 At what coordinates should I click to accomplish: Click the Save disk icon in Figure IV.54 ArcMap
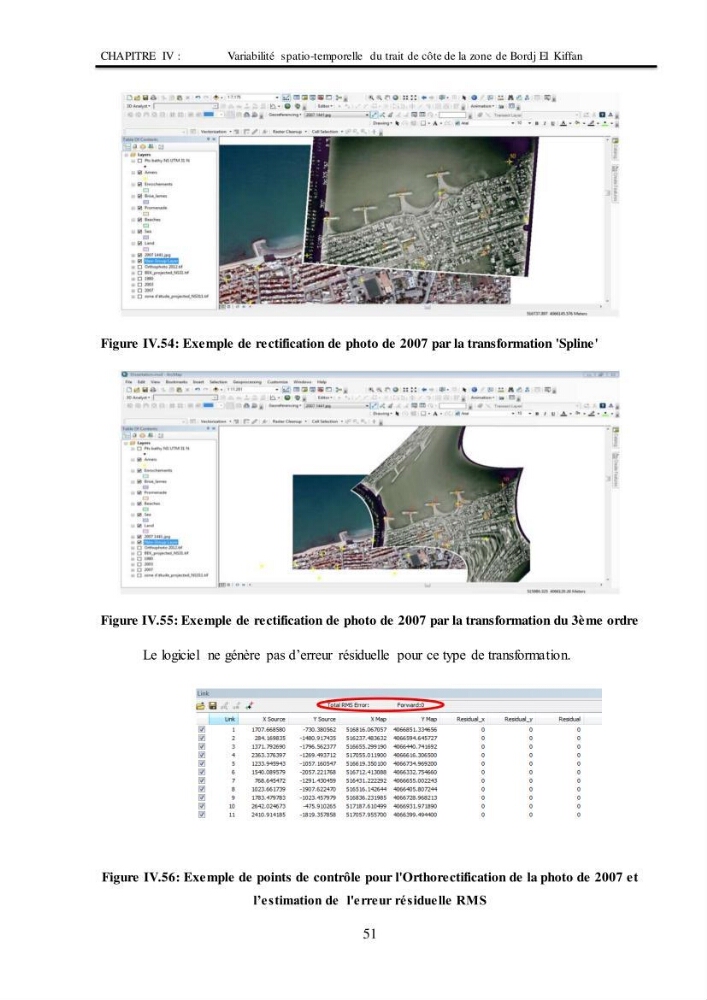pos(146,98)
